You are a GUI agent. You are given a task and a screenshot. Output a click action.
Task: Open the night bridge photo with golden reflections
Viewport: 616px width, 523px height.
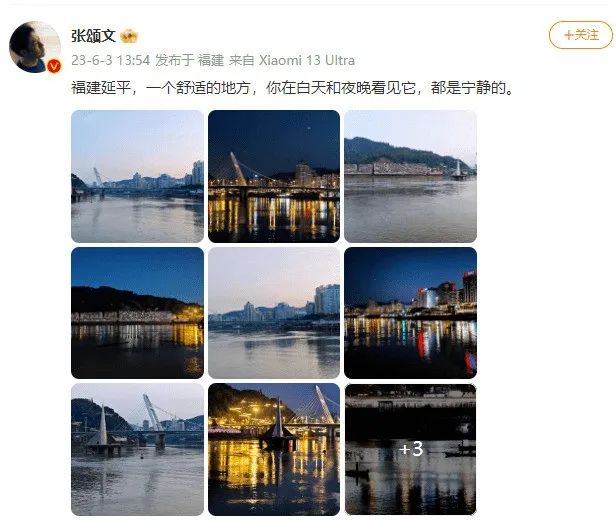tap(274, 176)
